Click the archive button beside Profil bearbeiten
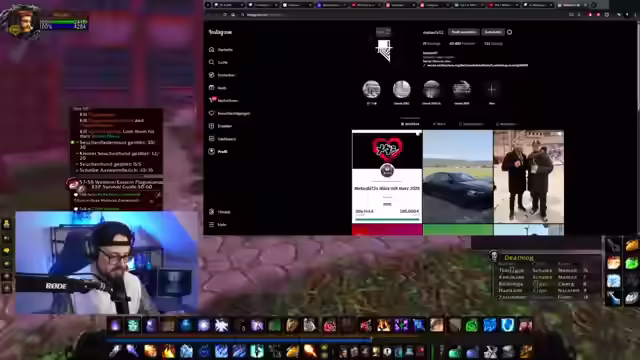This screenshot has width=640, height=360. (493, 32)
